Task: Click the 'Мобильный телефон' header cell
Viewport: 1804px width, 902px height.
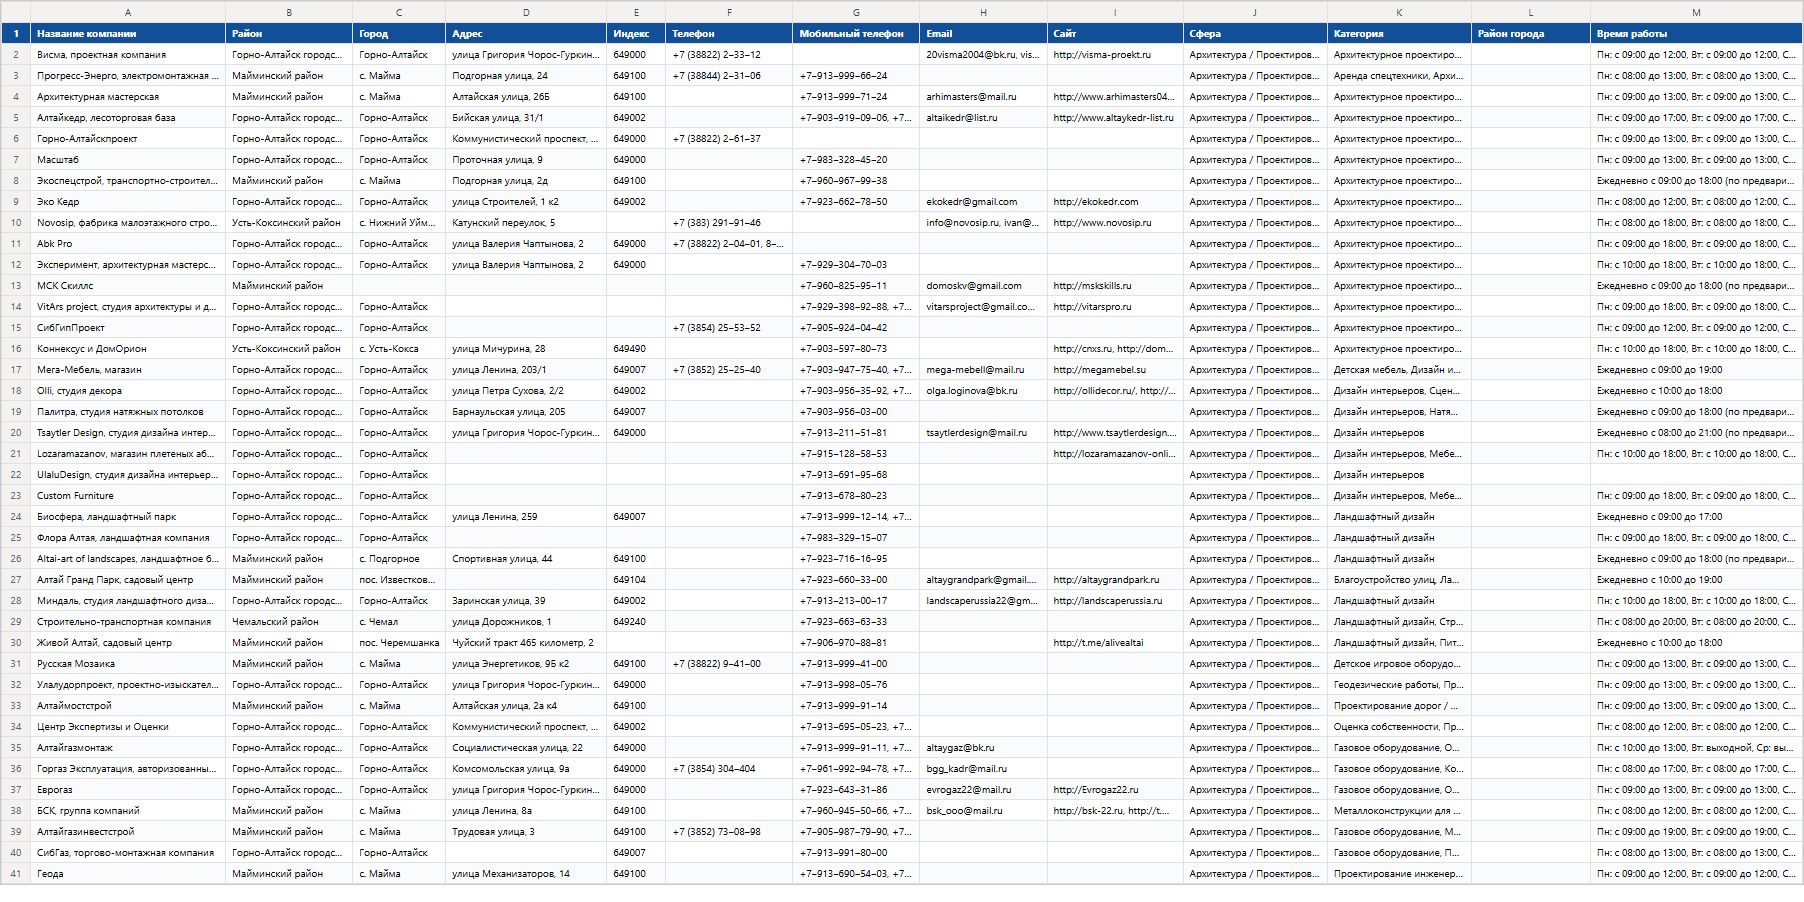Action: tap(856, 34)
